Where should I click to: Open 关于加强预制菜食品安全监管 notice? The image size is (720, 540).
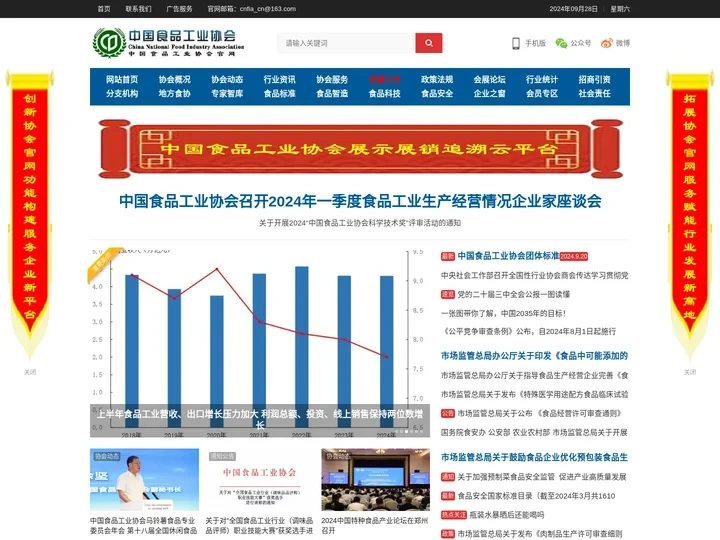pos(542,477)
